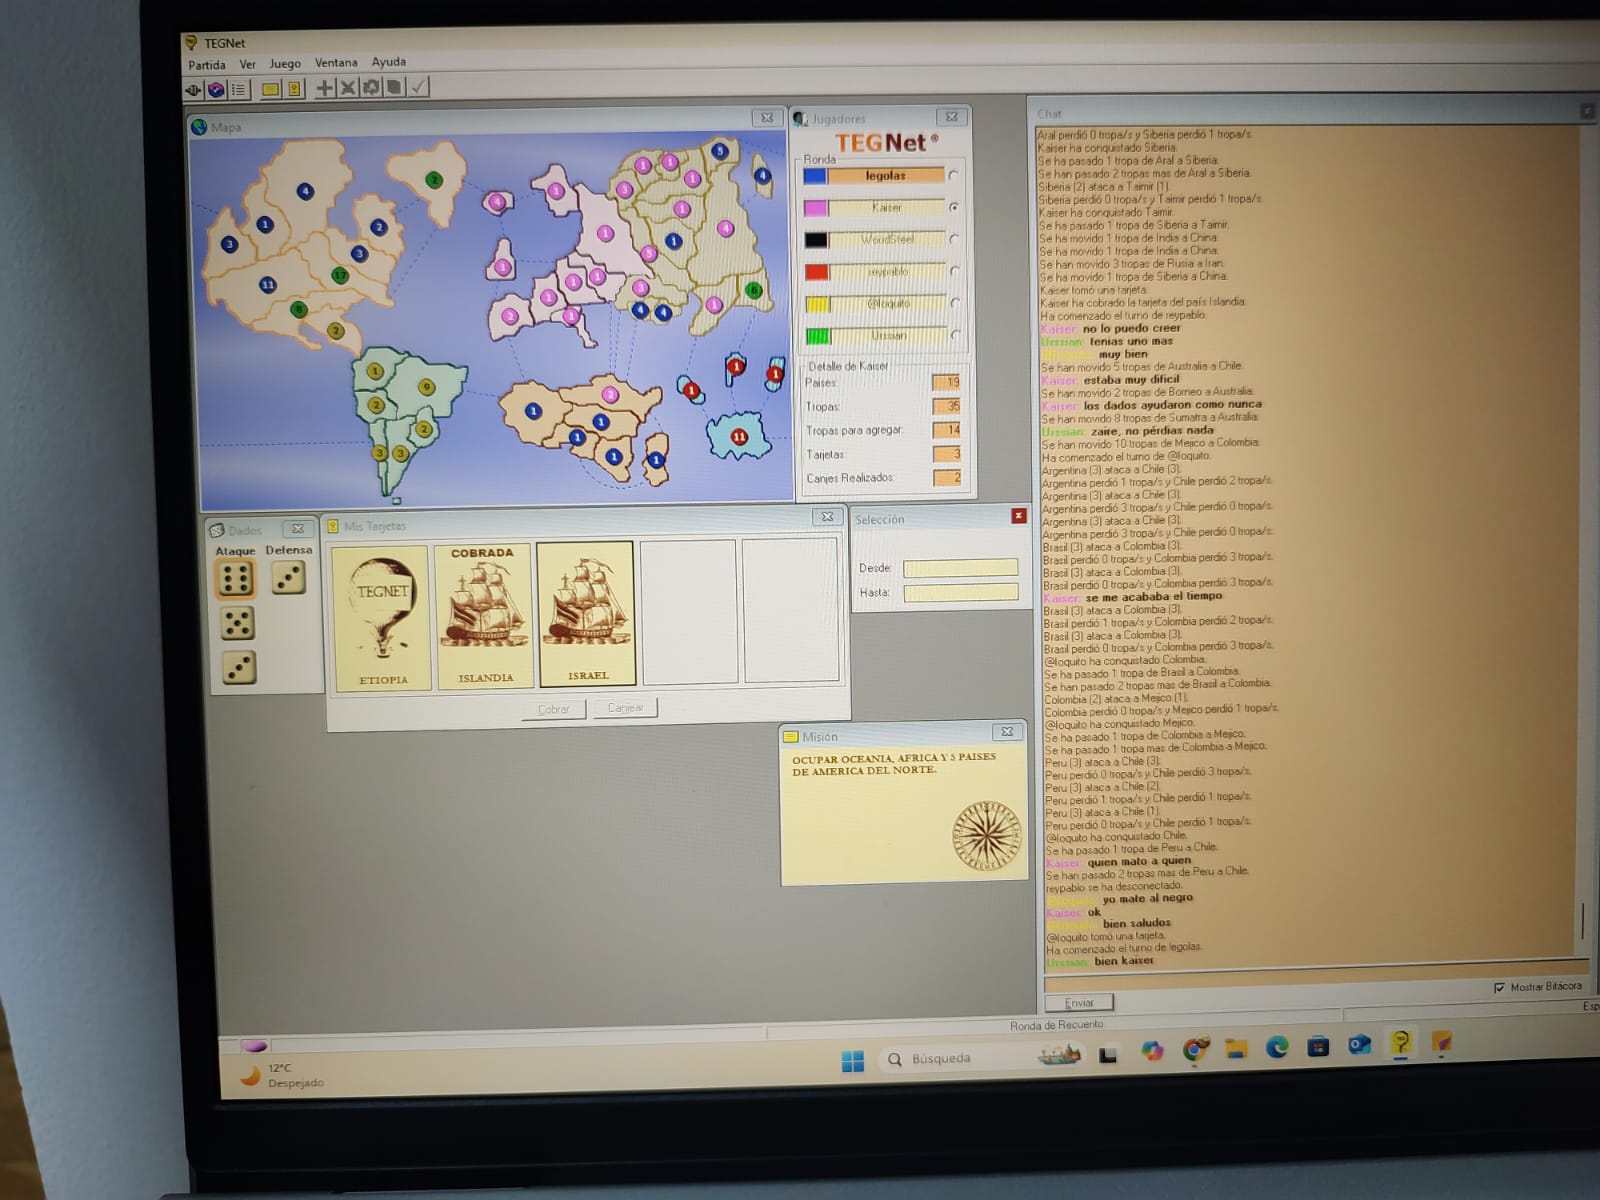Click @loquito yellow color swatch

[x=817, y=304]
